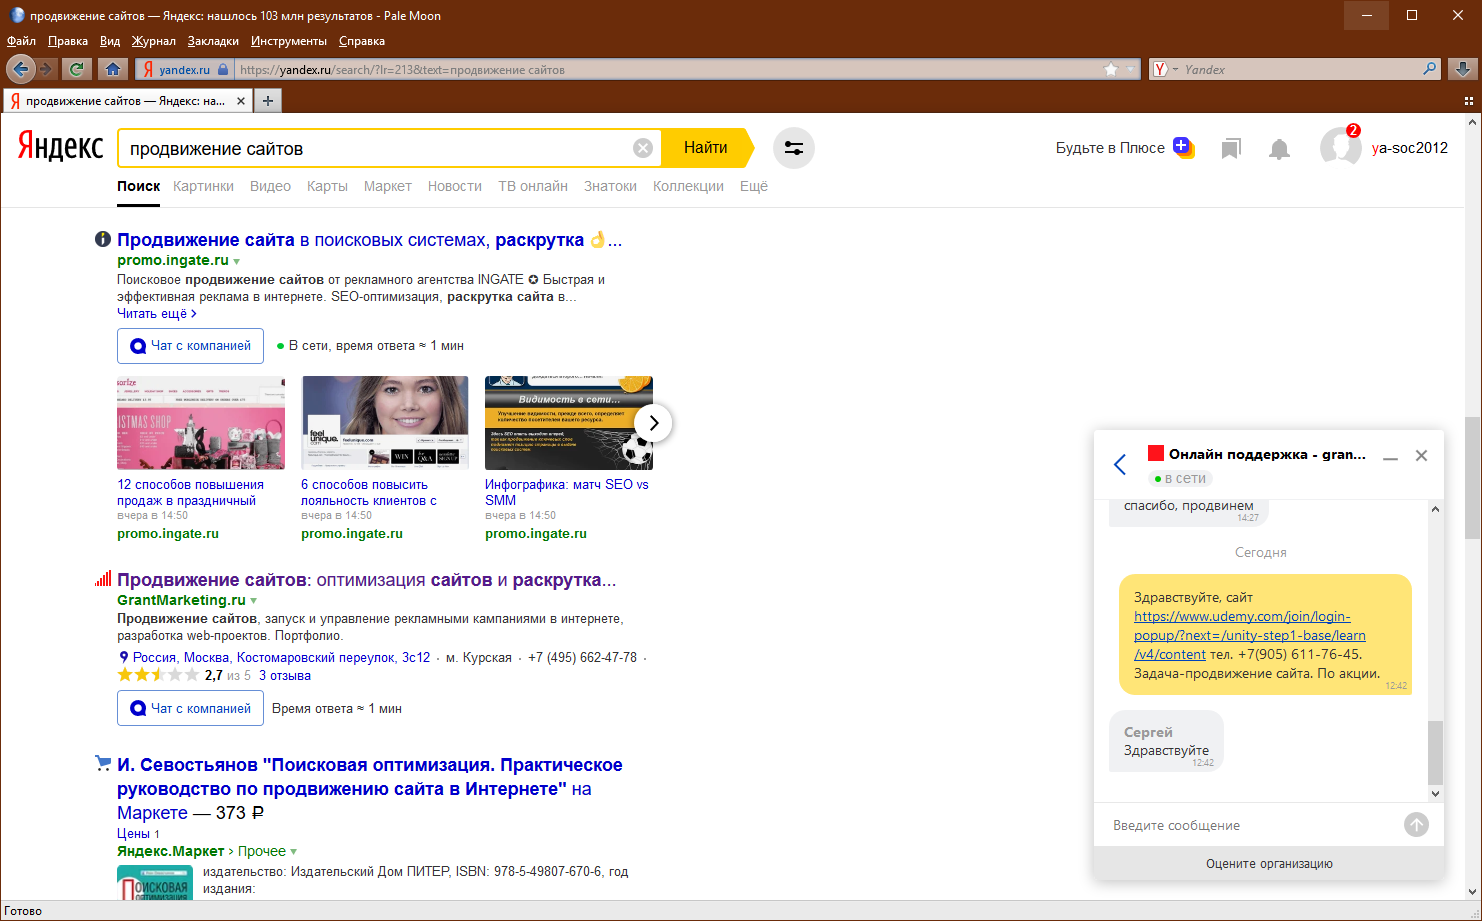This screenshot has width=1482, height=921.
Task: Expand promo.ingate.ru result options arrow
Action: [x=237, y=262]
